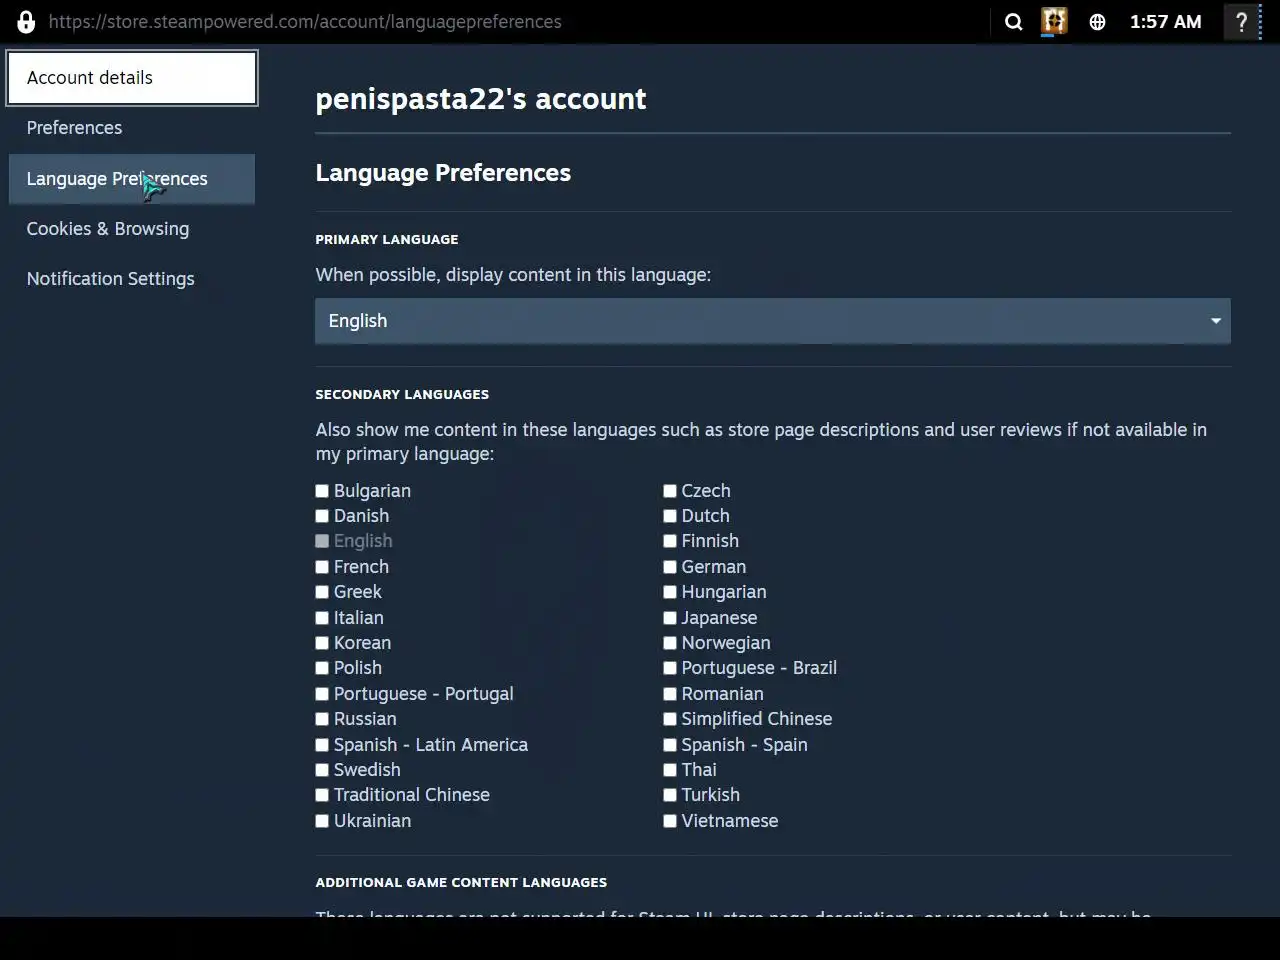Tick the Polish checkbox
Viewport: 1280px width, 960px height.
point(322,668)
